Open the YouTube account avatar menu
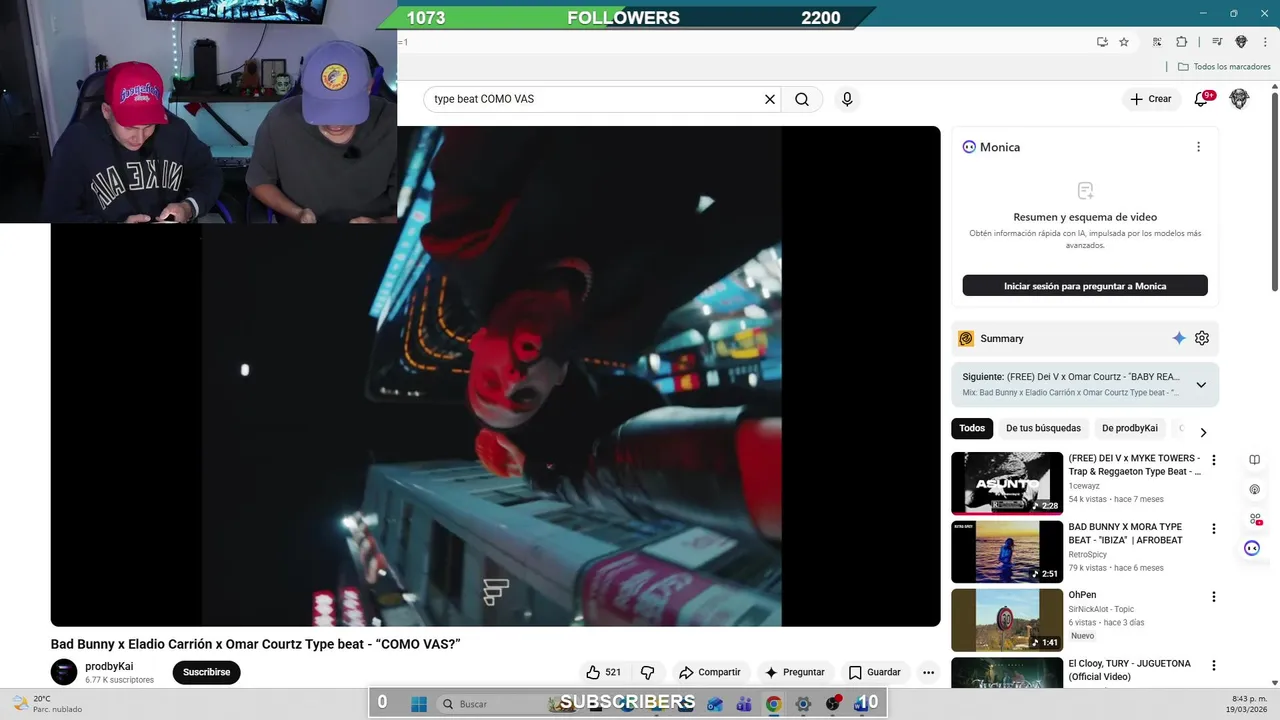Screen dimensions: 1280x720 point(1239,99)
